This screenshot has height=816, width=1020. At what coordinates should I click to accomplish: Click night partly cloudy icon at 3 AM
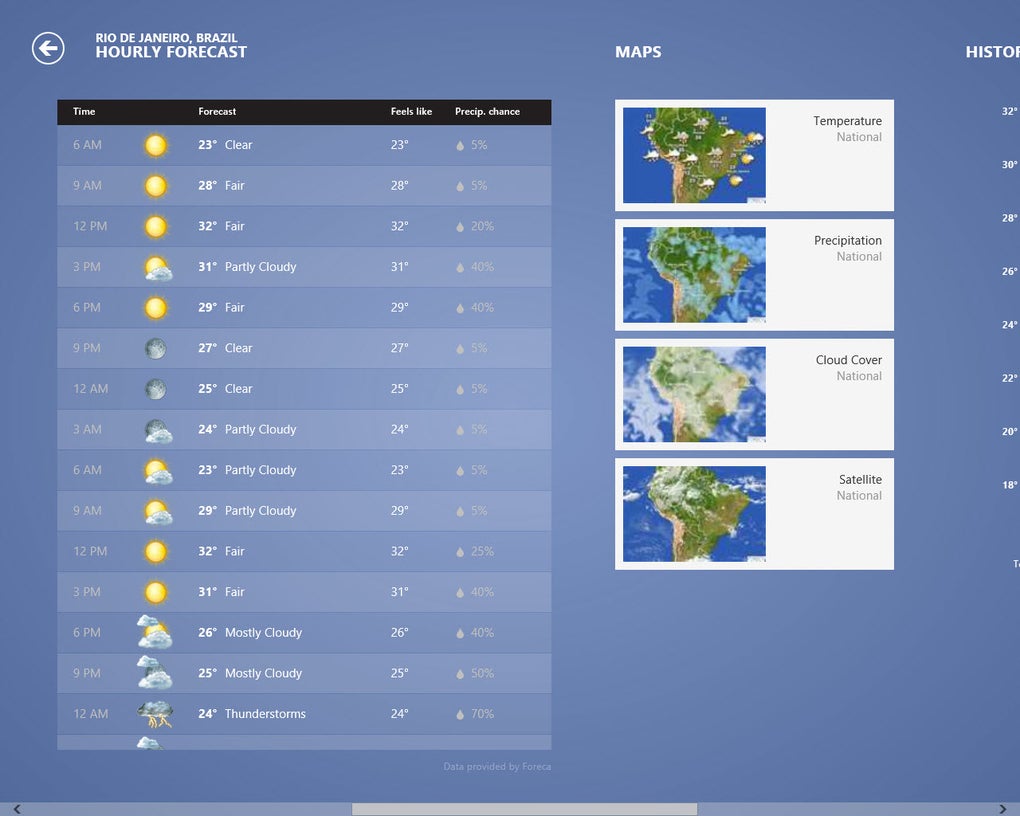[x=158, y=431]
